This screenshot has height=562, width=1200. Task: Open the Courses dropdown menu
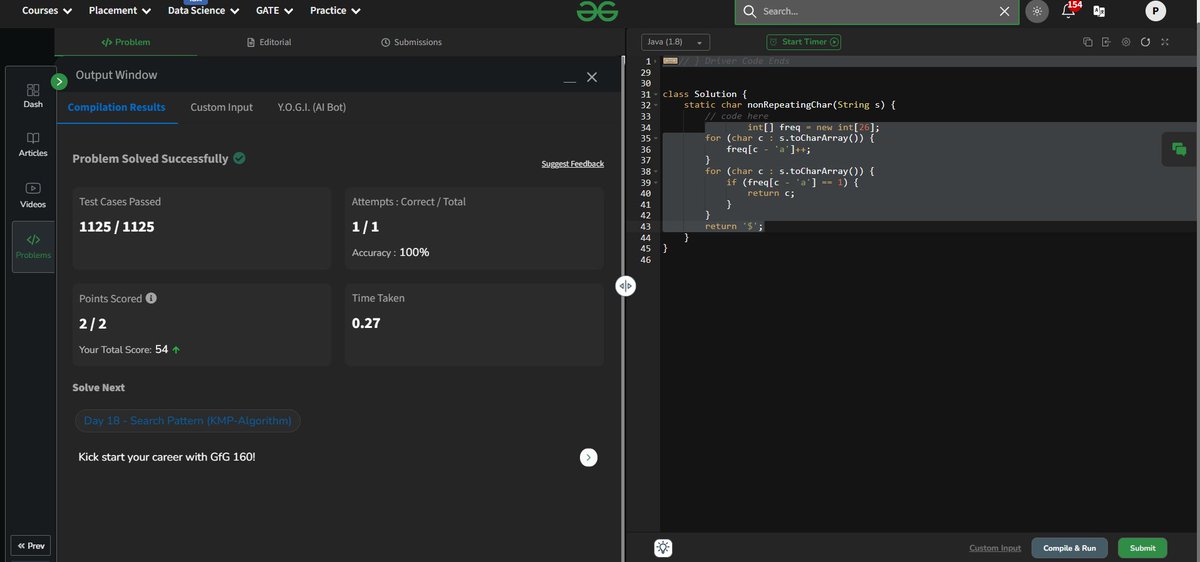pyautogui.click(x=47, y=11)
